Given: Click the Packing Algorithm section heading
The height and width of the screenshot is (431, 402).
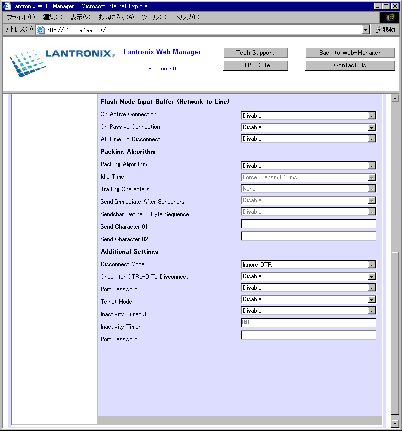Looking at the screenshot, I should pyautogui.click(x=128, y=152).
